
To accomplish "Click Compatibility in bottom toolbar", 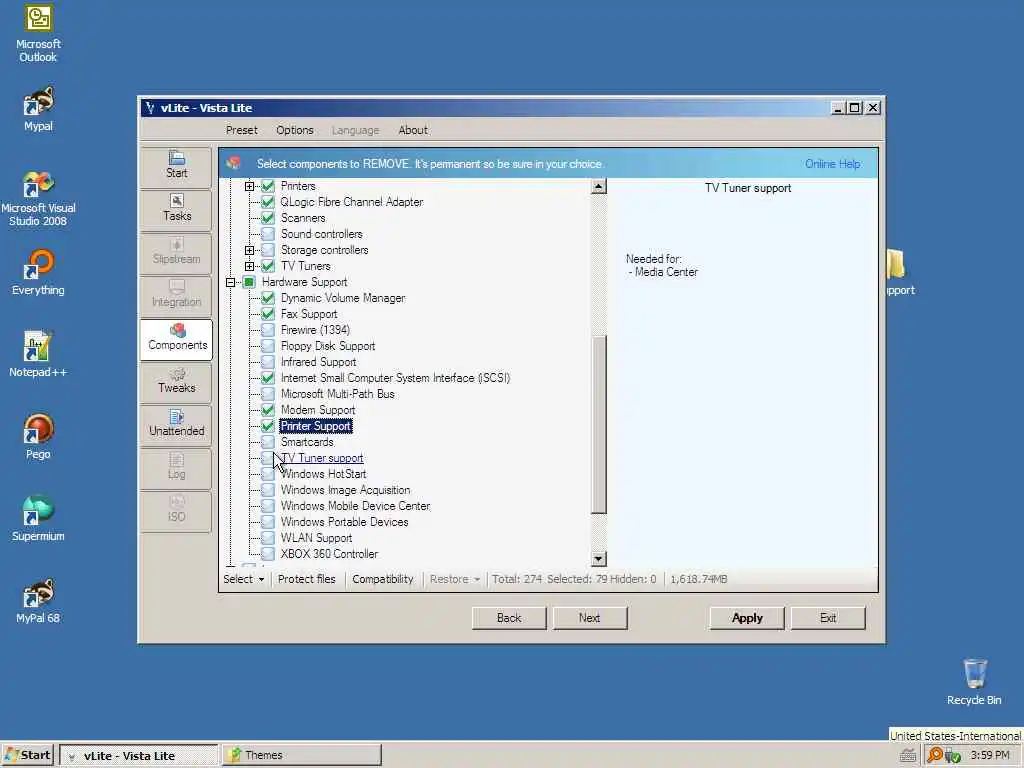I will [x=383, y=579].
